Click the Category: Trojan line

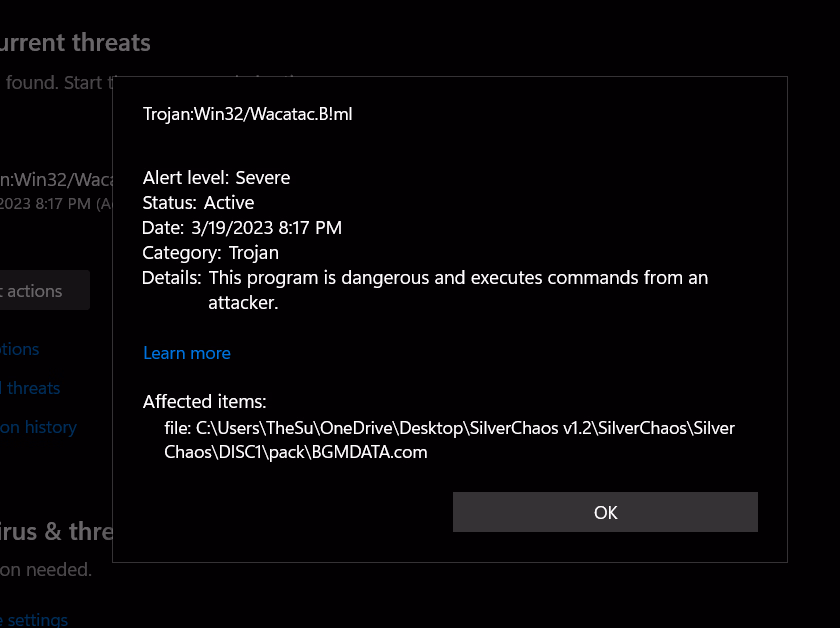tap(211, 253)
